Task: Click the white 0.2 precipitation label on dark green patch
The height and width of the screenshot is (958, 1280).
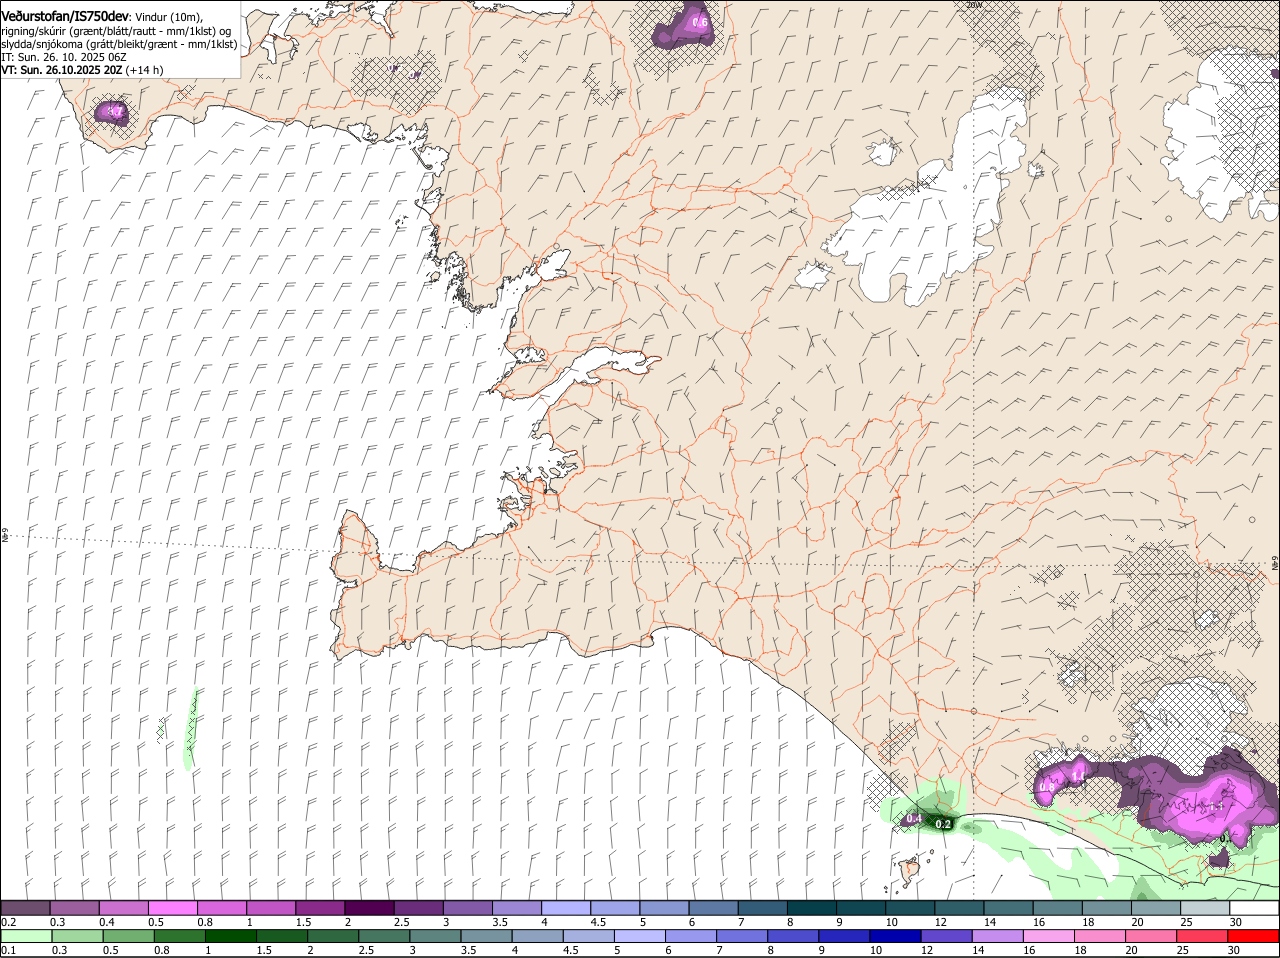Action: tap(942, 824)
